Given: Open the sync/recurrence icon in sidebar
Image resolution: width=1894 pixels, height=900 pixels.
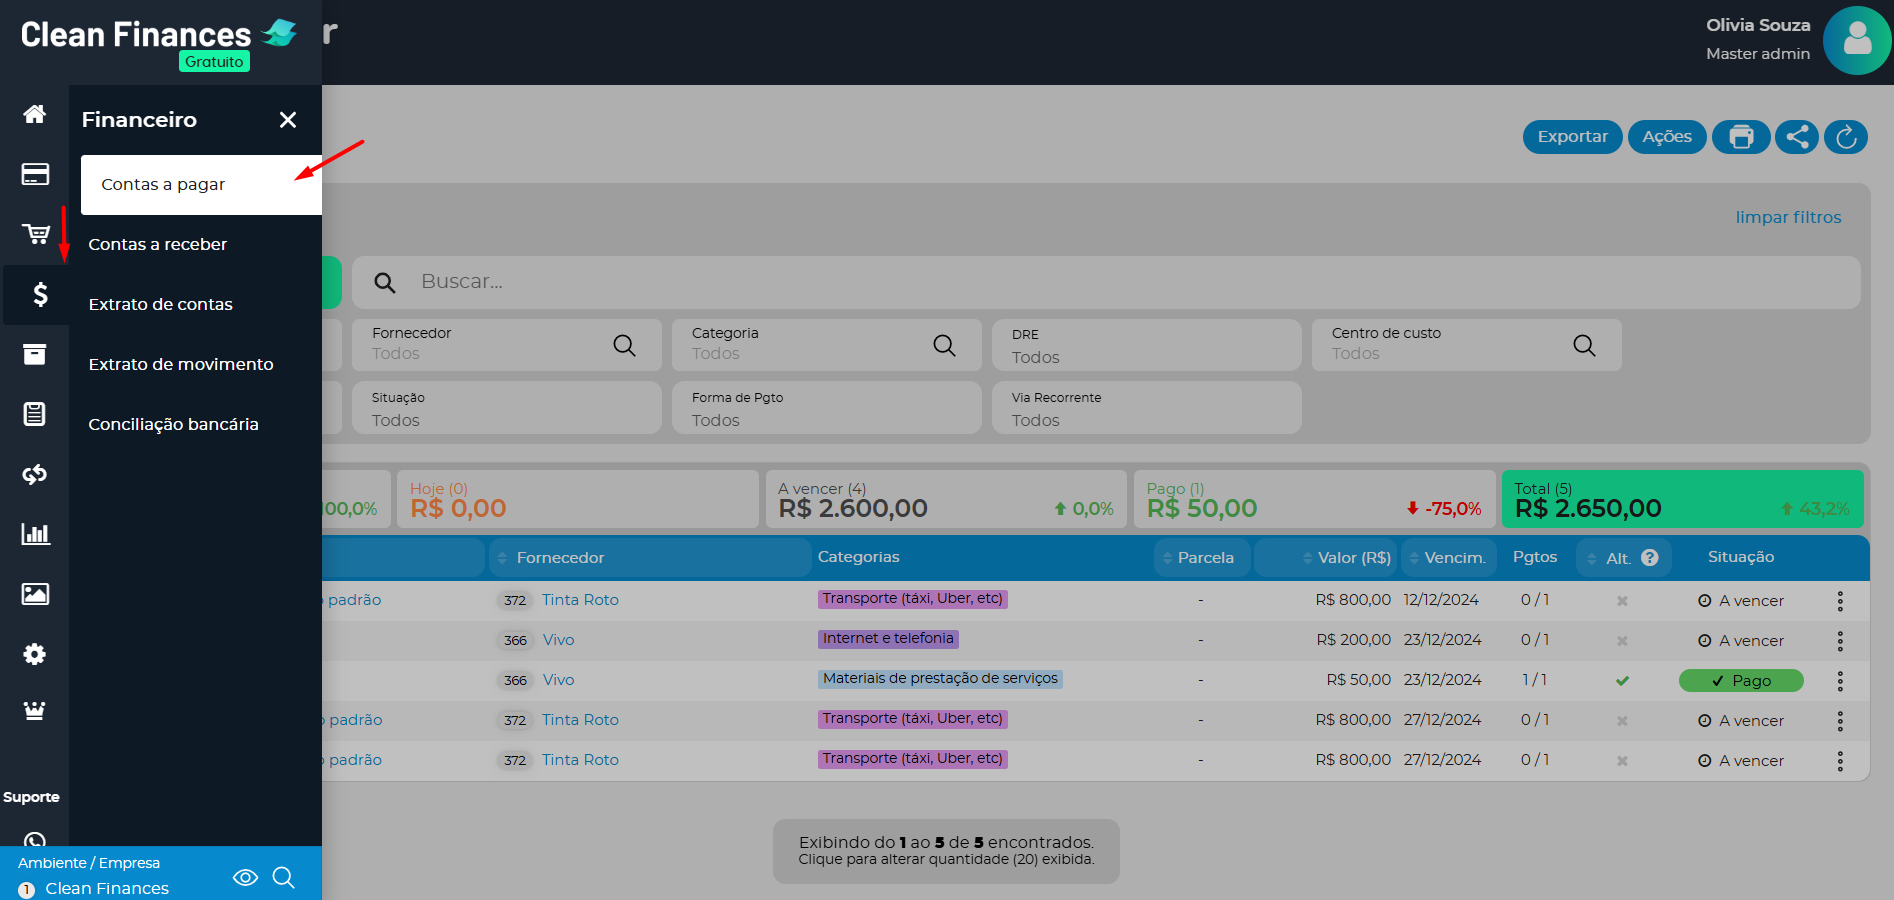Looking at the screenshot, I should pos(35,474).
